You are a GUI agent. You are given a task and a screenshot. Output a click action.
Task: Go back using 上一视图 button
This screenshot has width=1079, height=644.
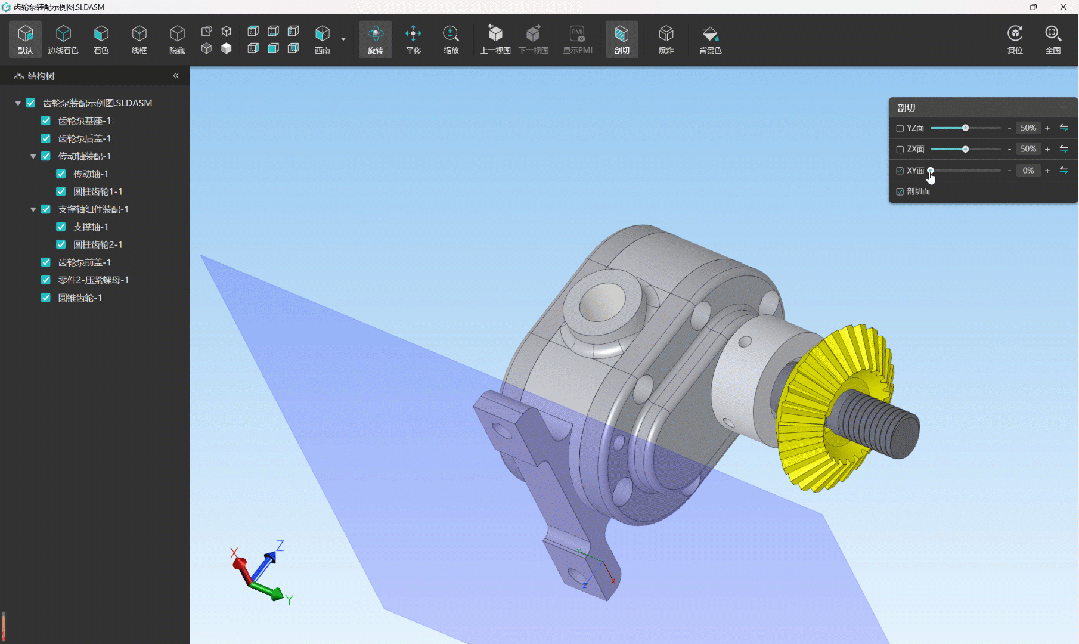(494, 39)
